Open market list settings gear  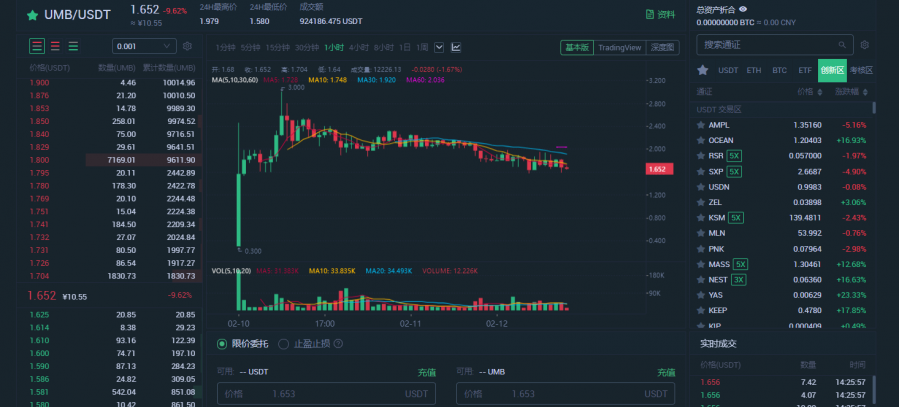[865, 45]
